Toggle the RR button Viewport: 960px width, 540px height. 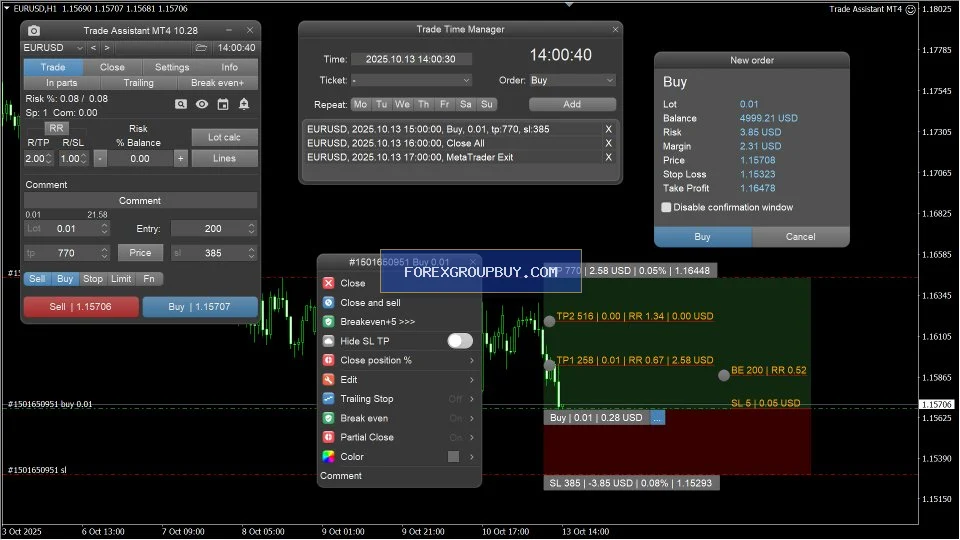[x=56, y=129]
